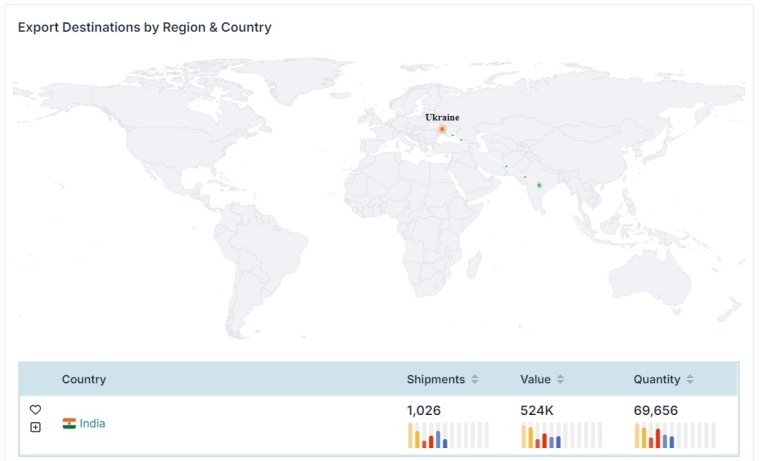Image resolution: width=760 pixels, height=461 pixels.
Task: Sort by Shipments using sort arrows
Action: pyautogui.click(x=475, y=379)
